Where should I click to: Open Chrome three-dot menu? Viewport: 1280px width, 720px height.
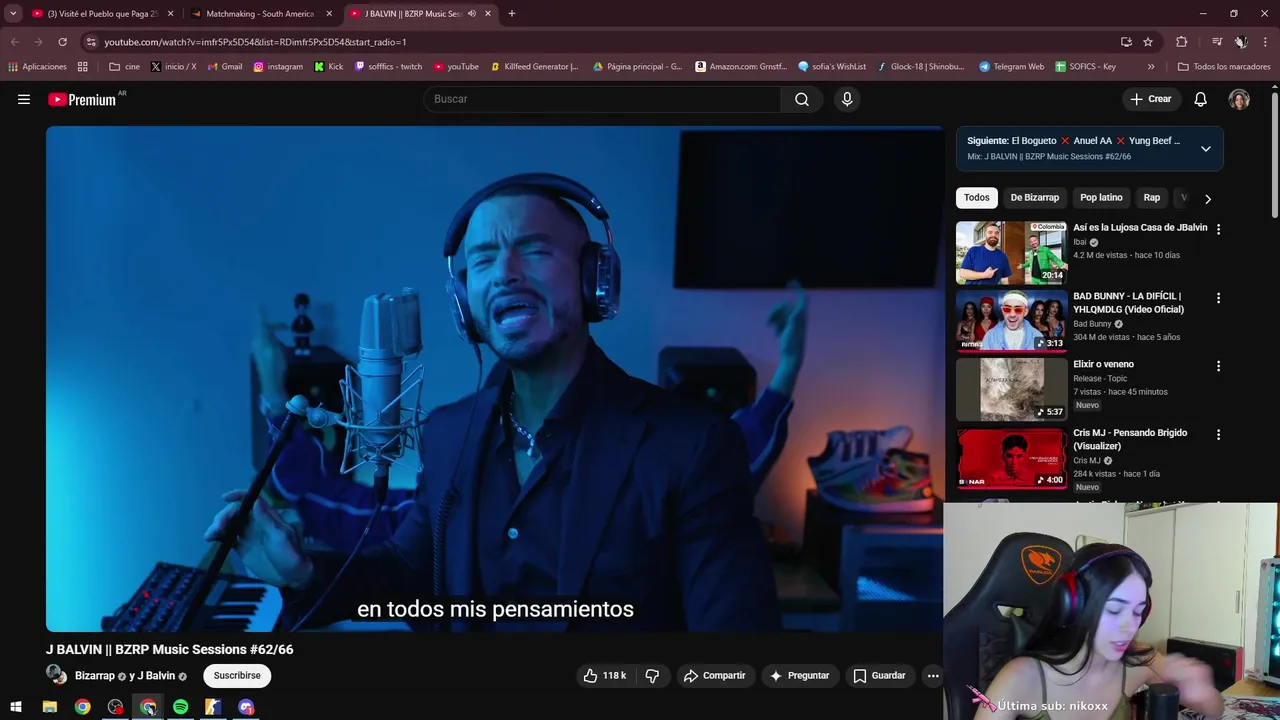tap(1265, 42)
